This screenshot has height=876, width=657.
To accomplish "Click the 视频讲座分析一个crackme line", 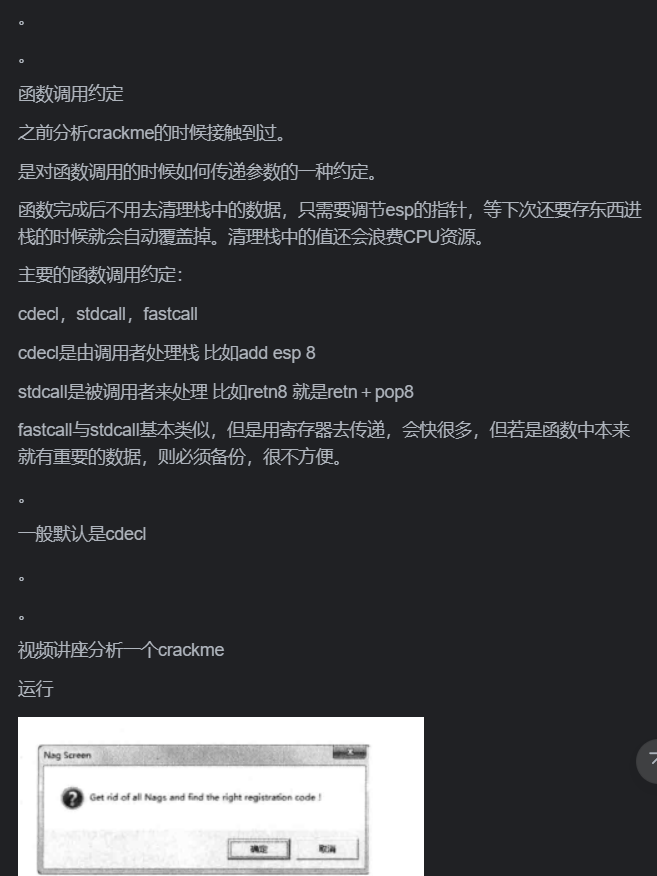I will (x=121, y=650).
